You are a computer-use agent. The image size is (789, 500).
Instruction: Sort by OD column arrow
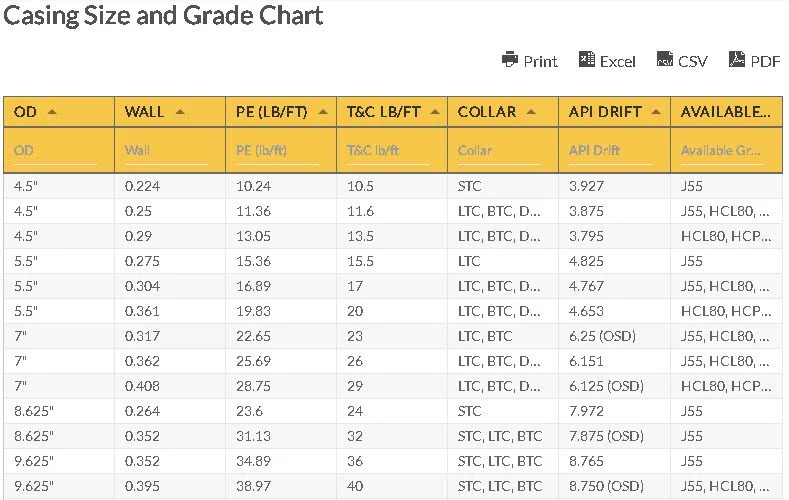(x=52, y=112)
